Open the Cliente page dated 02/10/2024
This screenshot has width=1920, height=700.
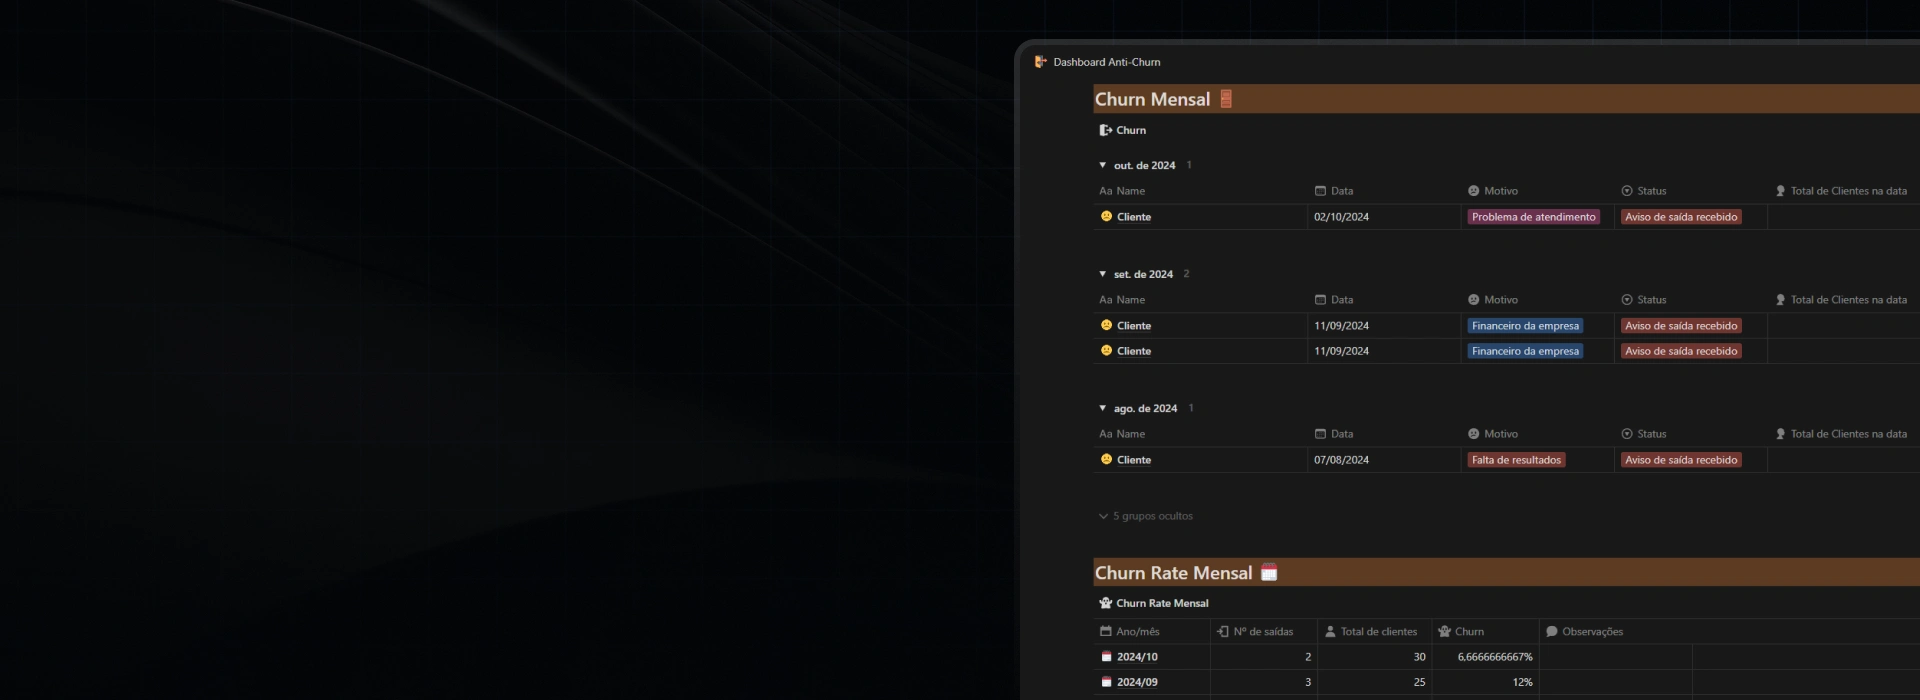1134,217
